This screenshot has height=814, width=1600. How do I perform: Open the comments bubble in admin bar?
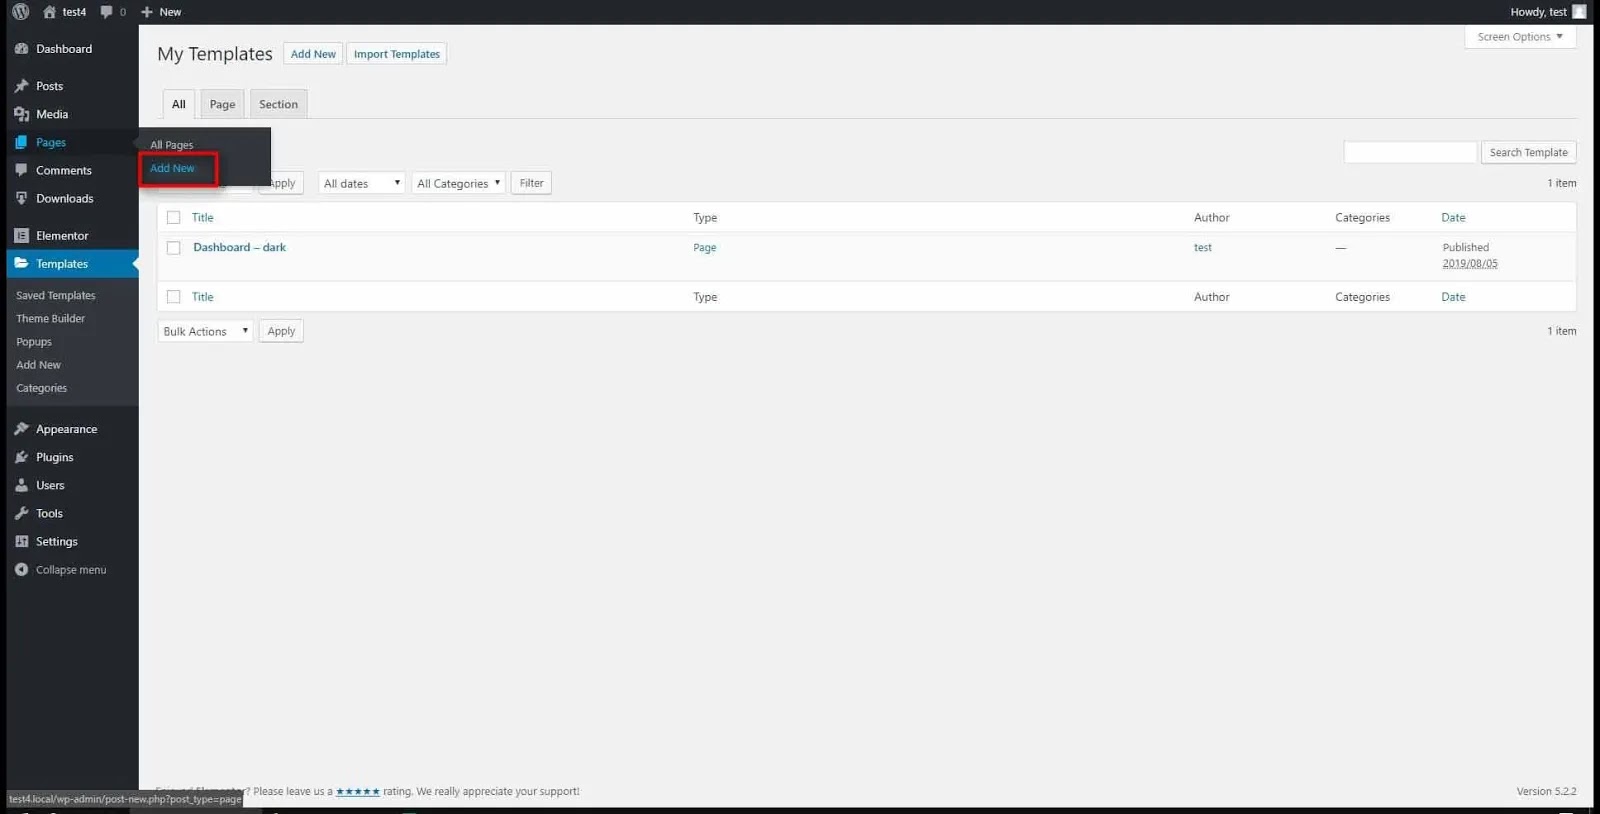[x=106, y=12]
